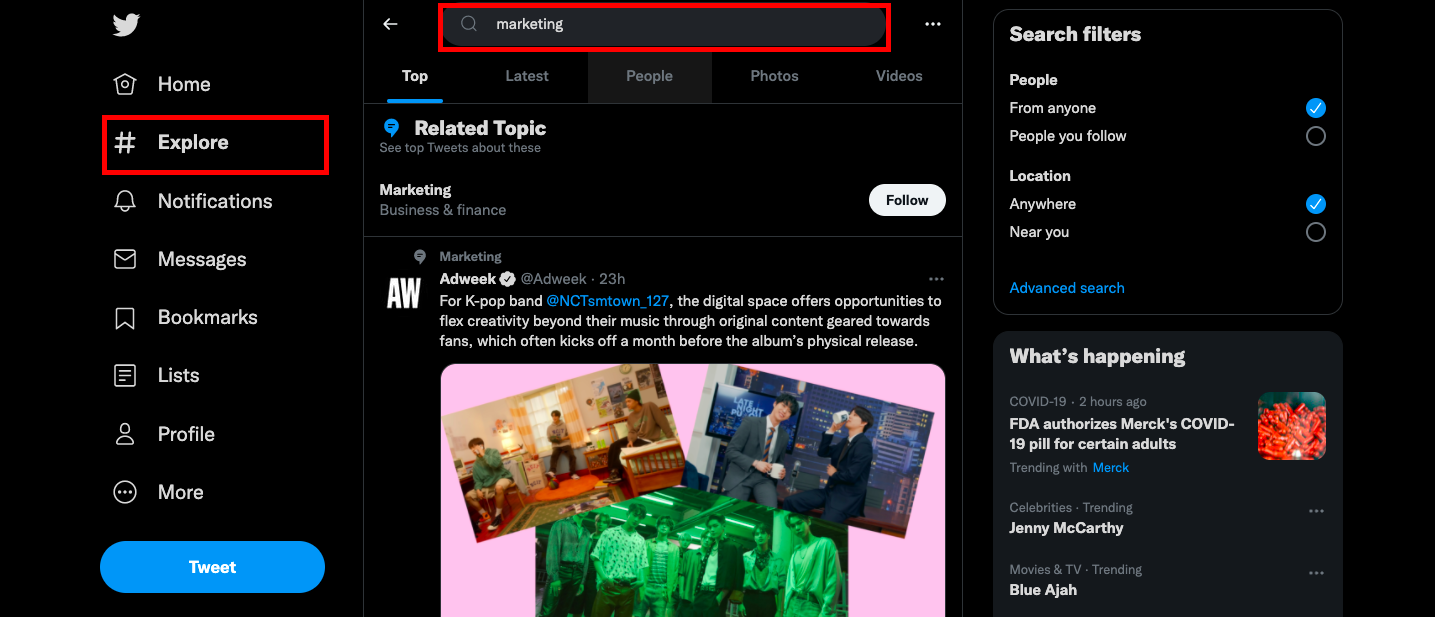Open the Marketing Business & finance topic
1435x617 pixels.
[443, 200]
